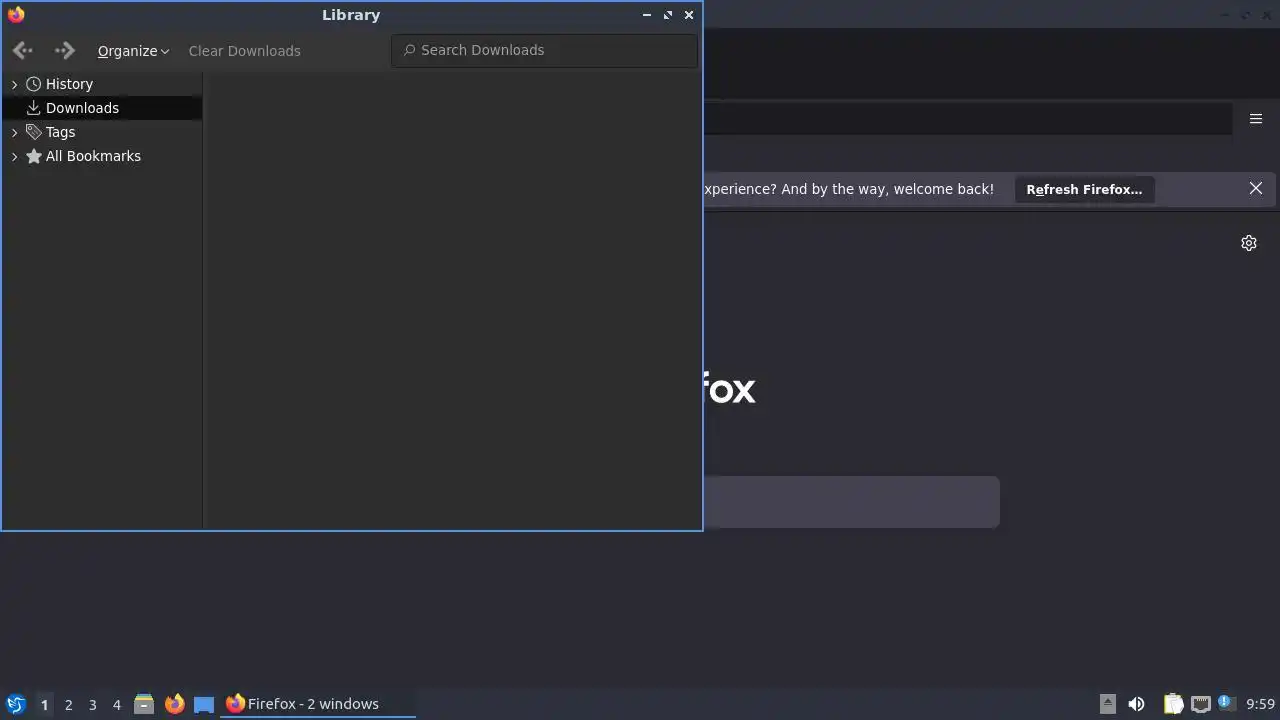
Task: Close the Library window
Action: 689,15
